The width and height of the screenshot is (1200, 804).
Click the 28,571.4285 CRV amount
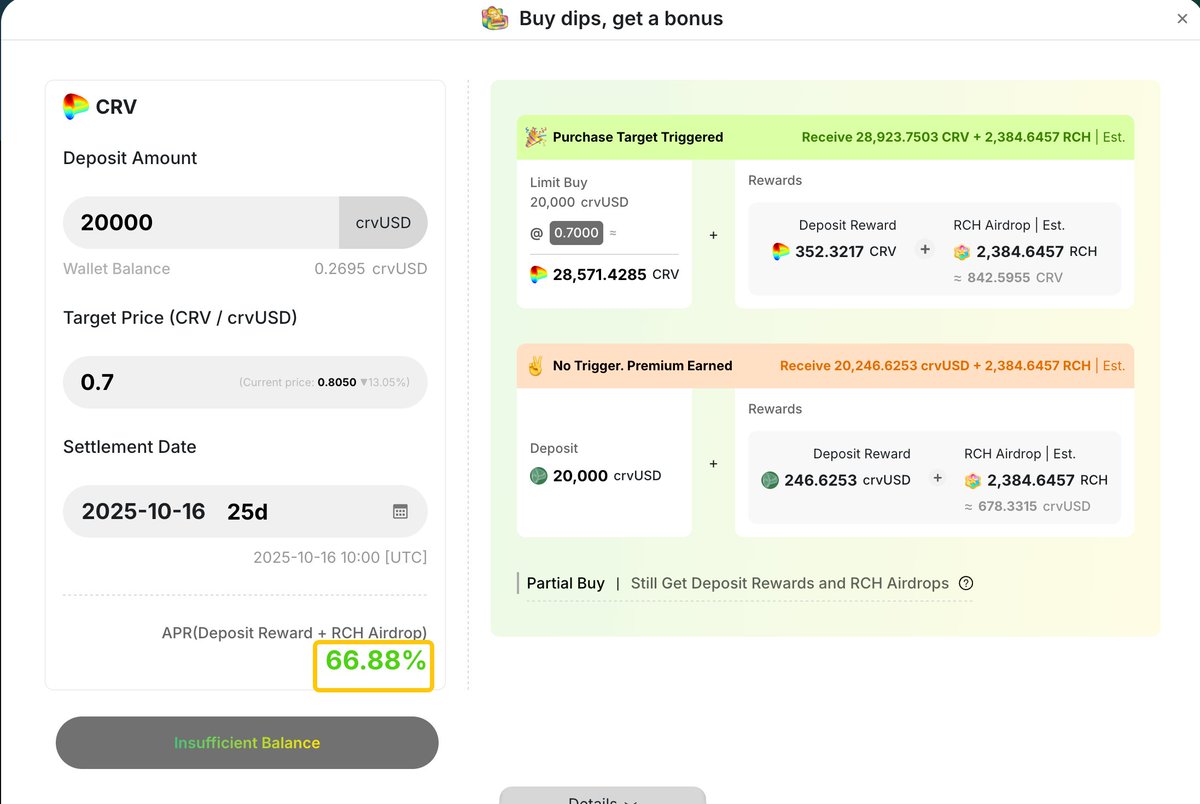[x=615, y=274]
